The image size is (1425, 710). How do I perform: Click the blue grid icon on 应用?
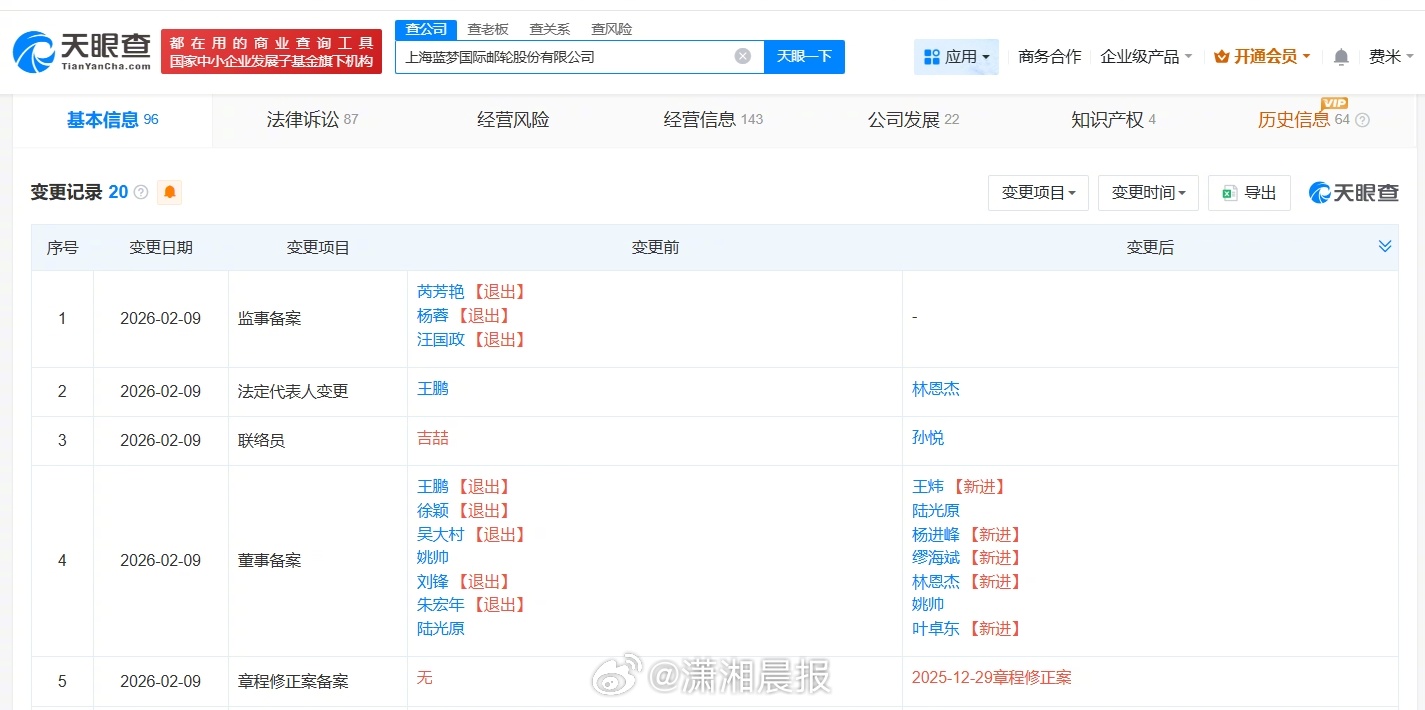931,57
